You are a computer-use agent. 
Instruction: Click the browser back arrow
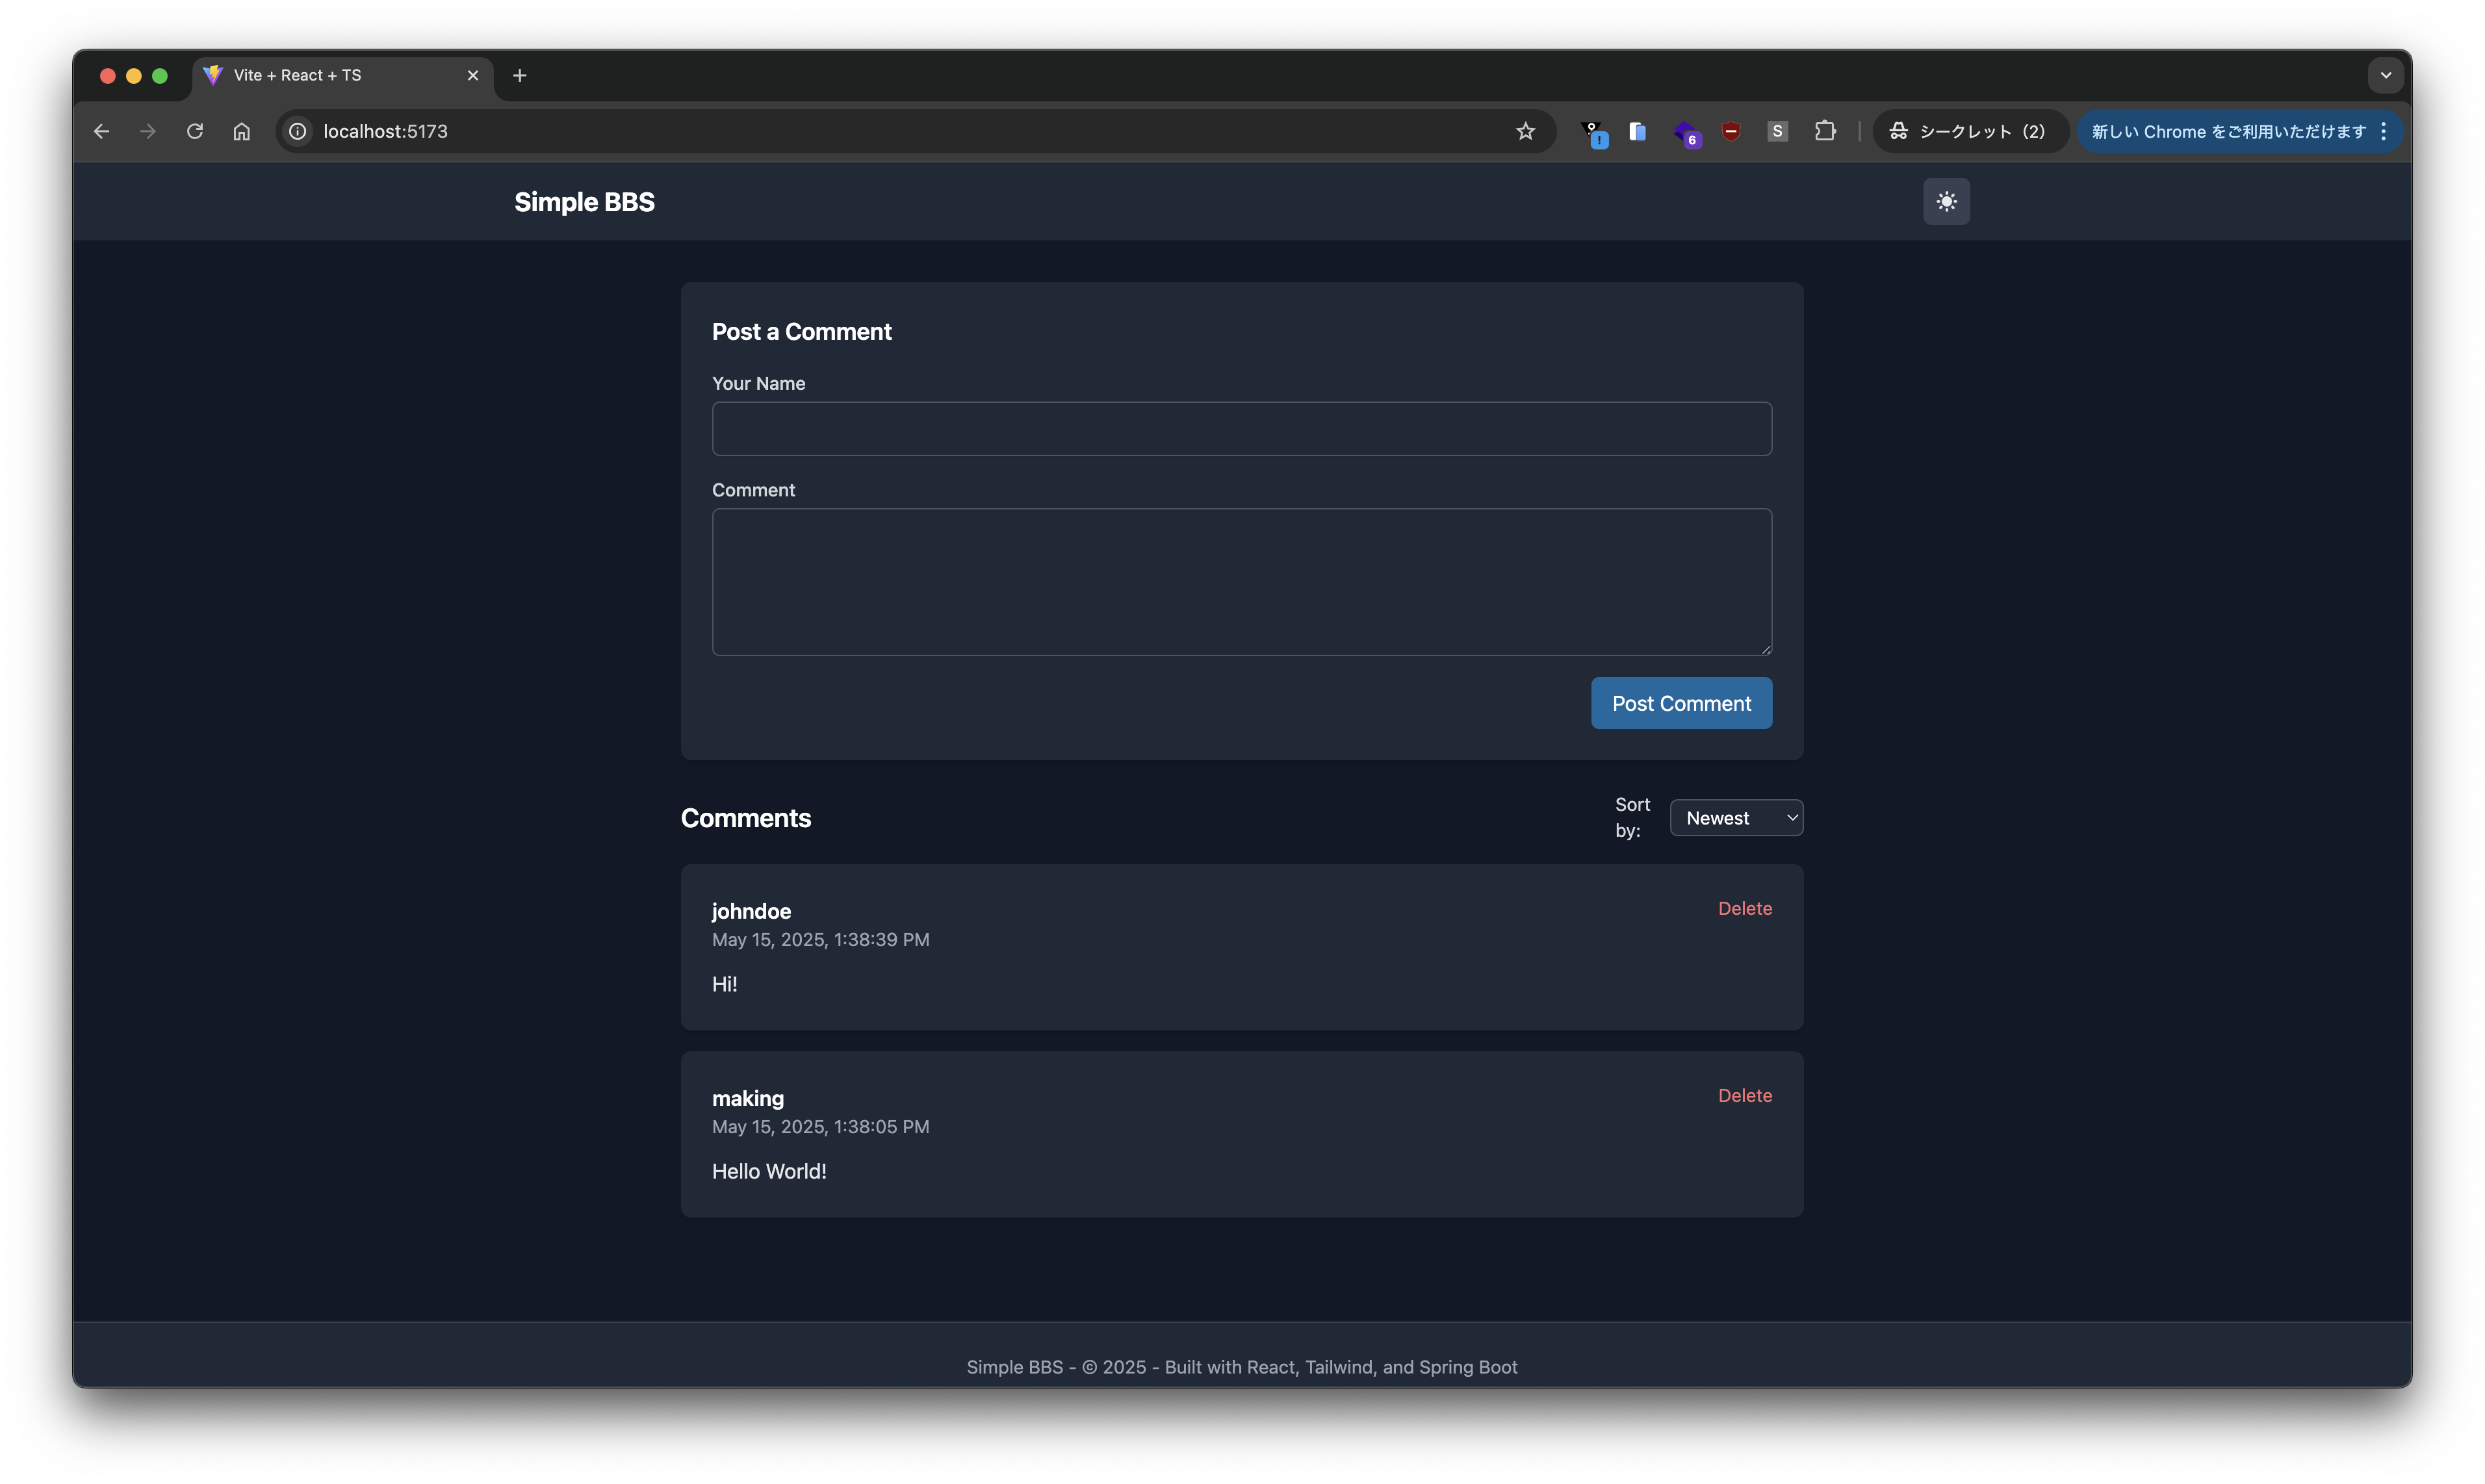click(x=101, y=131)
